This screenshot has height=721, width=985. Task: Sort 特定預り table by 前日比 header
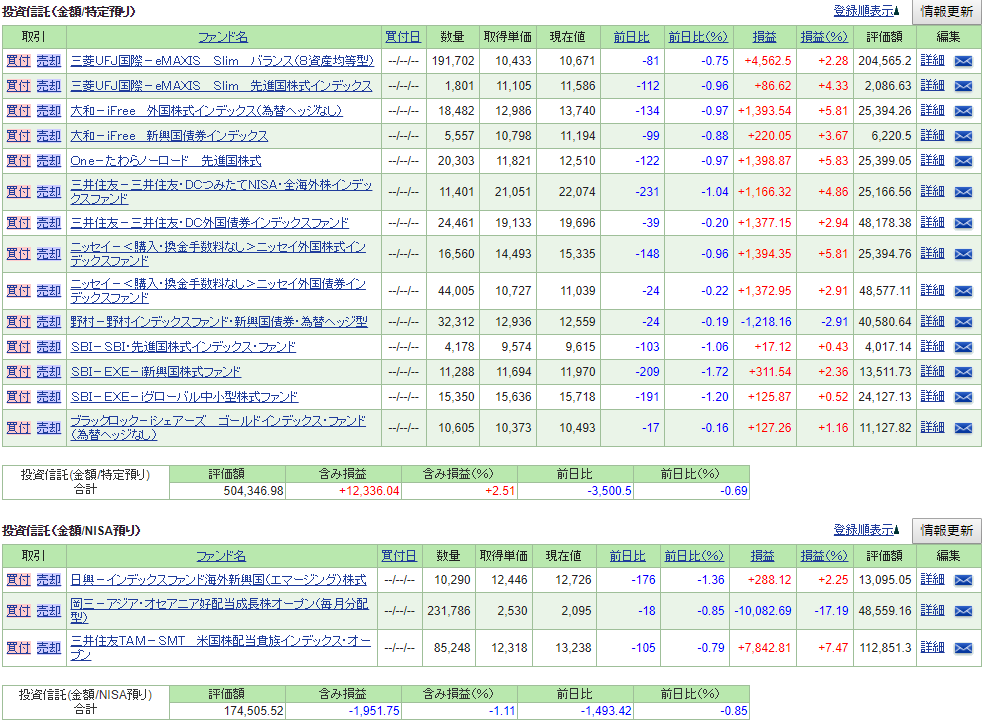pyautogui.click(x=631, y=37)
